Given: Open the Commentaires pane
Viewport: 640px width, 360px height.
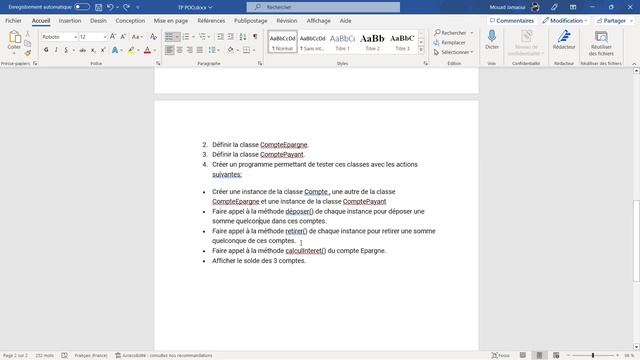Looking at the screenshot, I should (x=512, y=20).
